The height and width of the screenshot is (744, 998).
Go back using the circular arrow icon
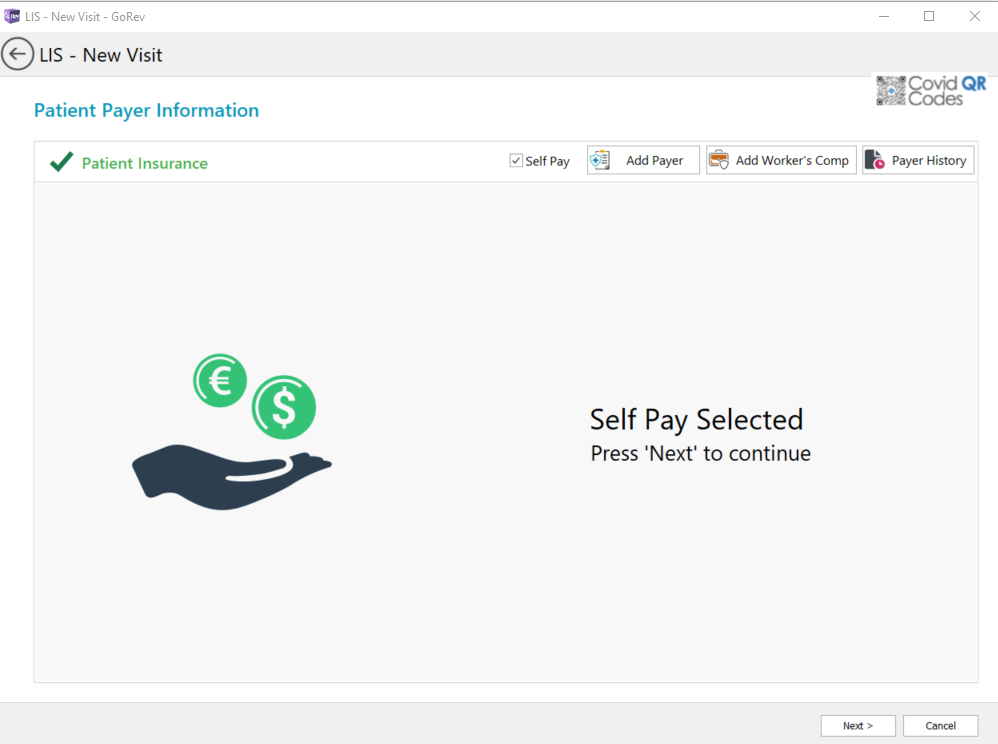[x=17, y=54]
